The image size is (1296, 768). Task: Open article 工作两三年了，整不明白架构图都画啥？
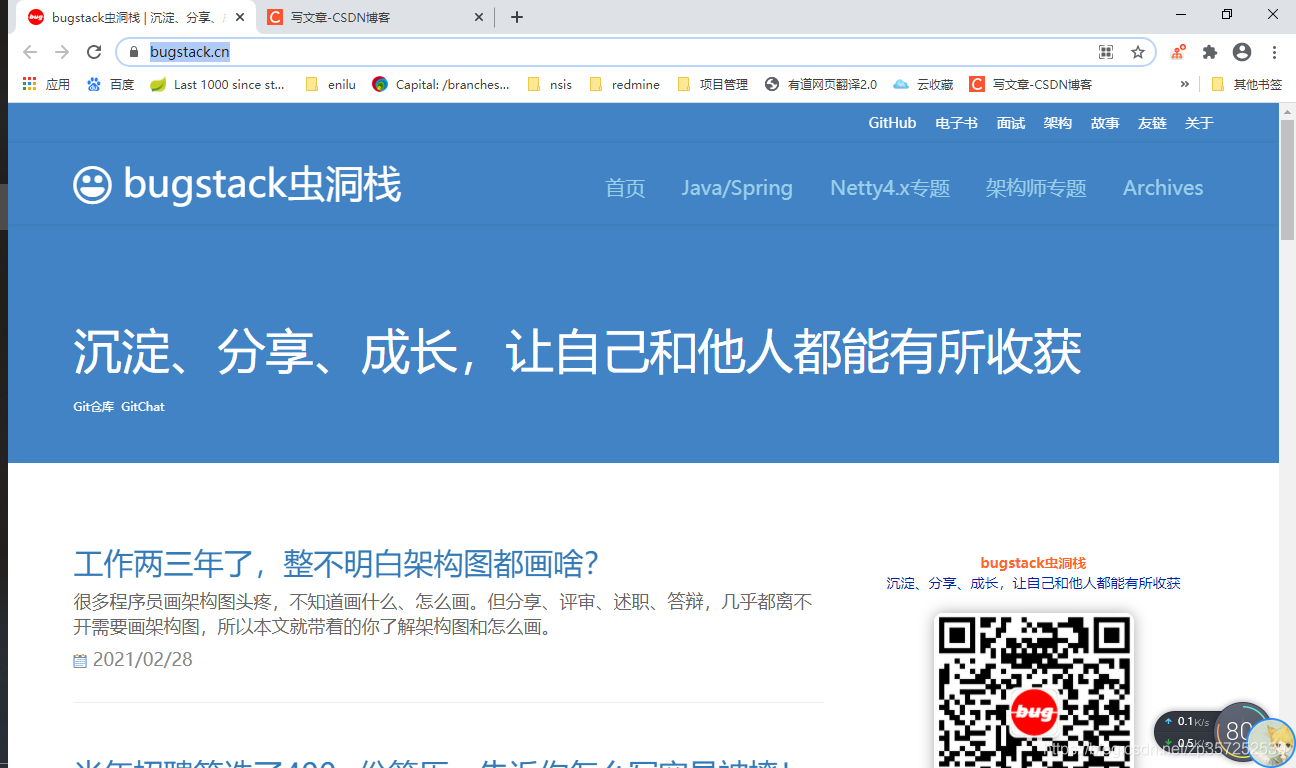[x=336, y=564]
